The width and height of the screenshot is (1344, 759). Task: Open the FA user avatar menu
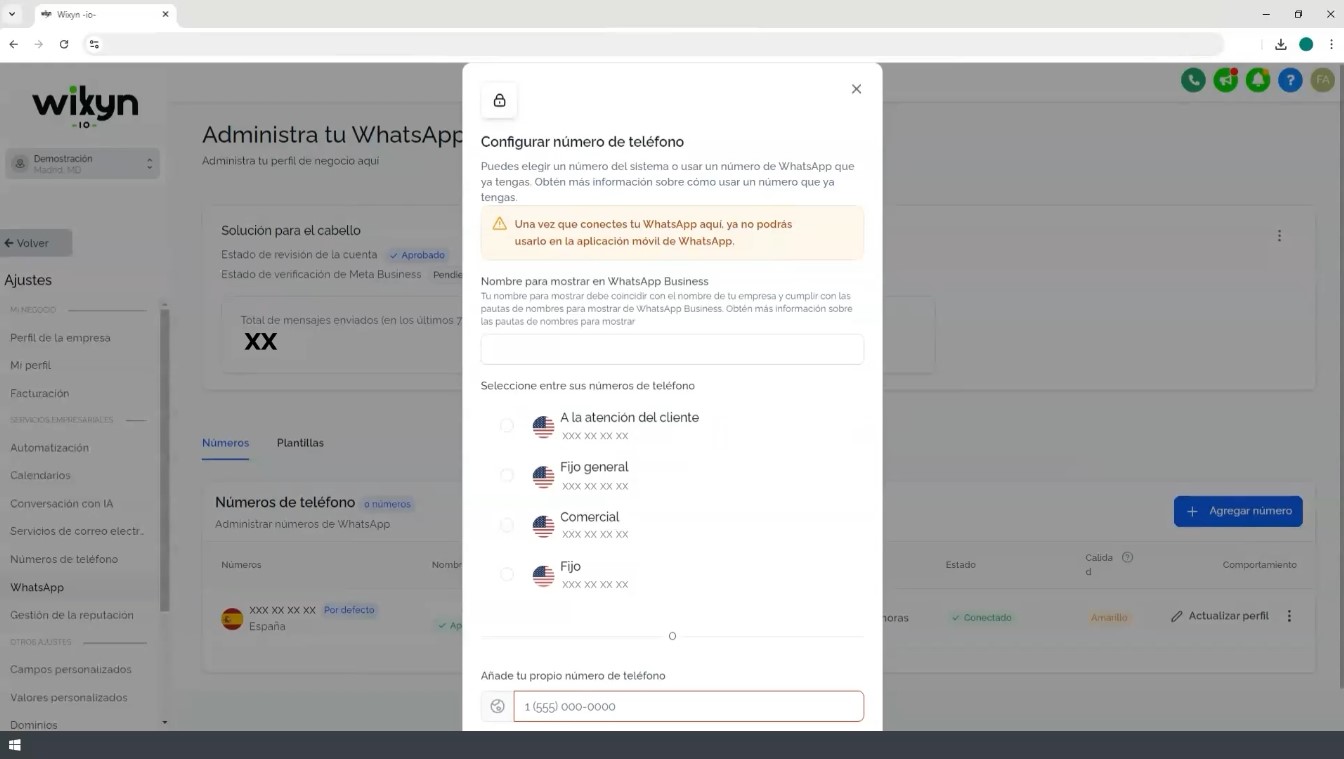coord(1323,80)
